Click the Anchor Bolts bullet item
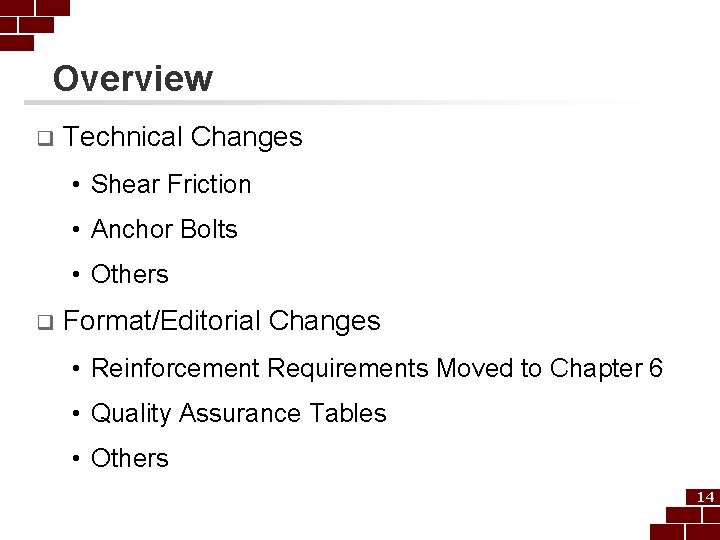 click(x=164, y=229)
